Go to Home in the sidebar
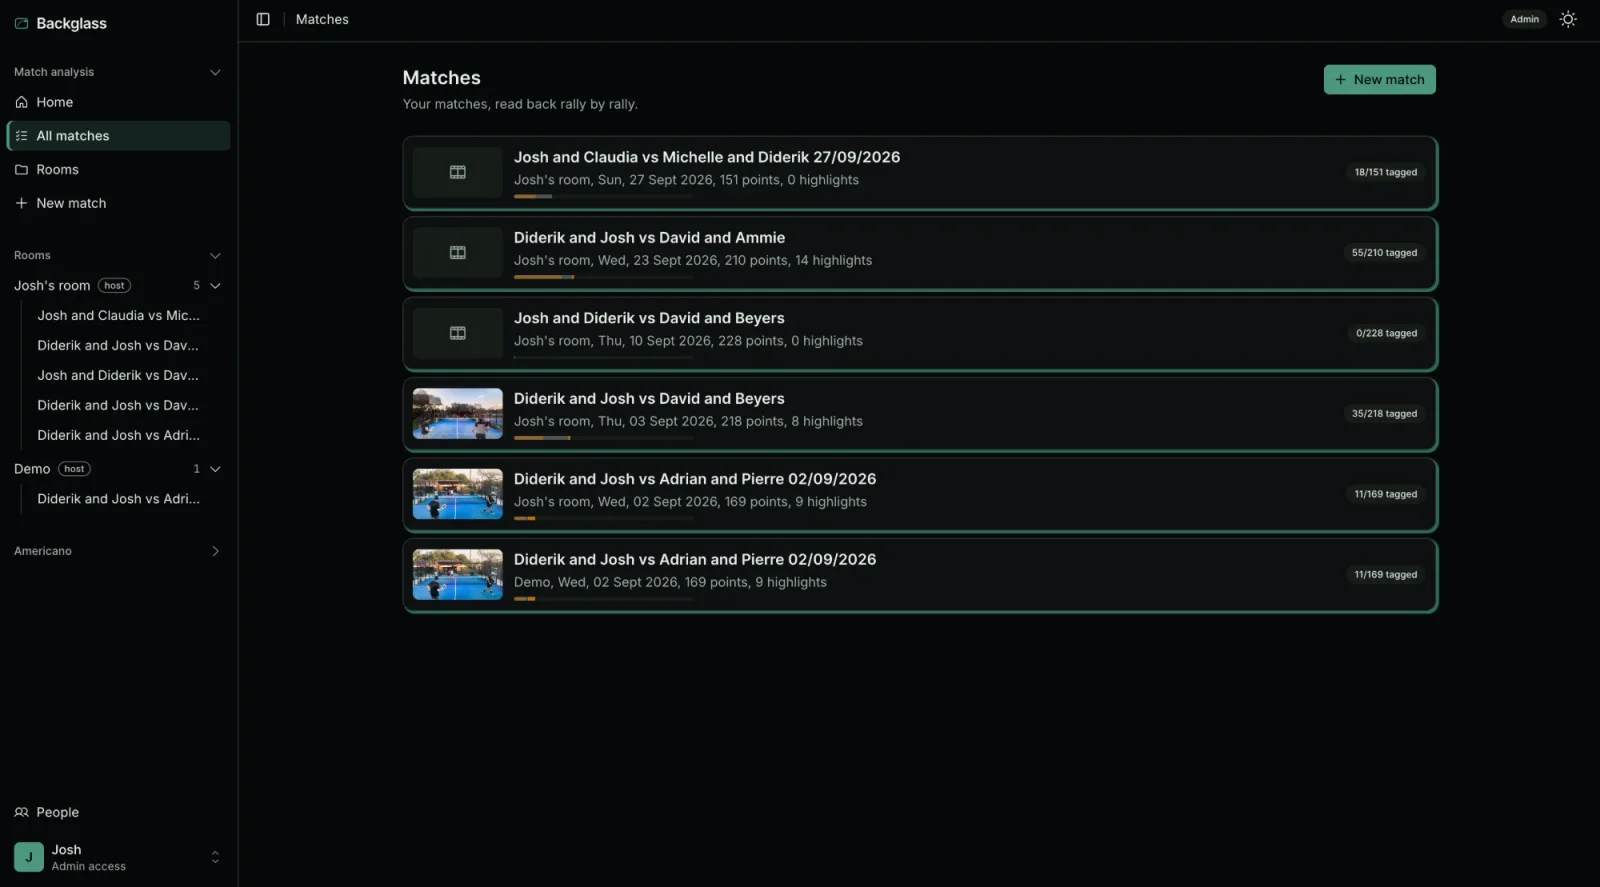This screenshot has width=1600, height=887. pyautogui.click(x=118, y=102)
